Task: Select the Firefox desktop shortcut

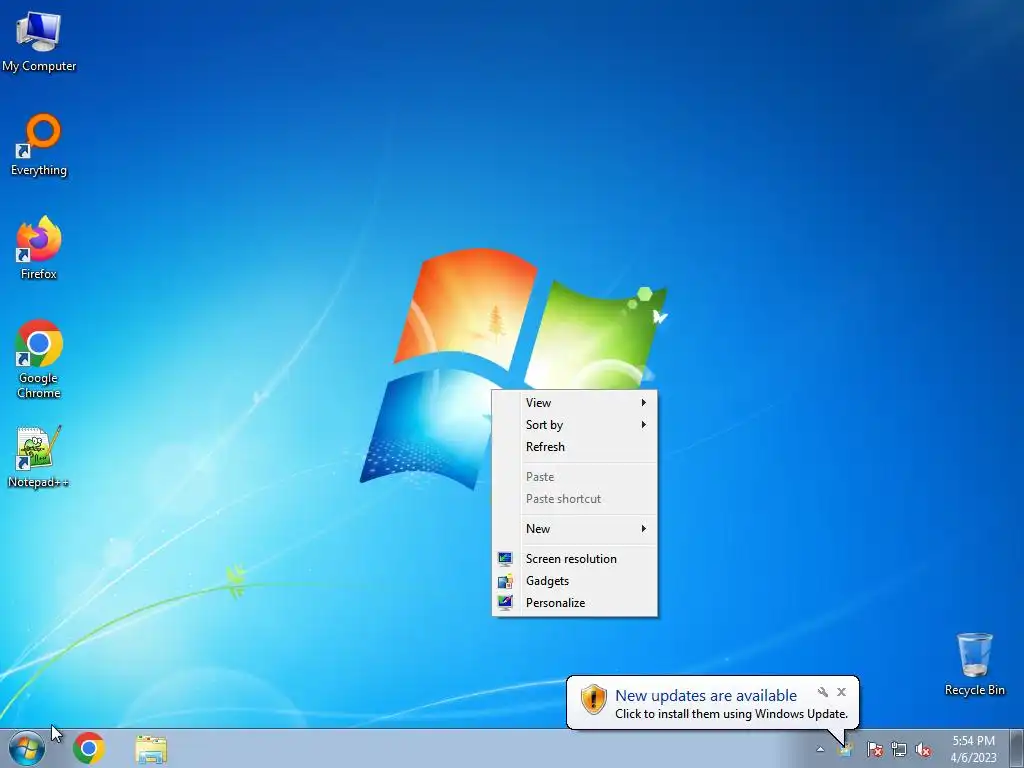Action: click(39, 249)
